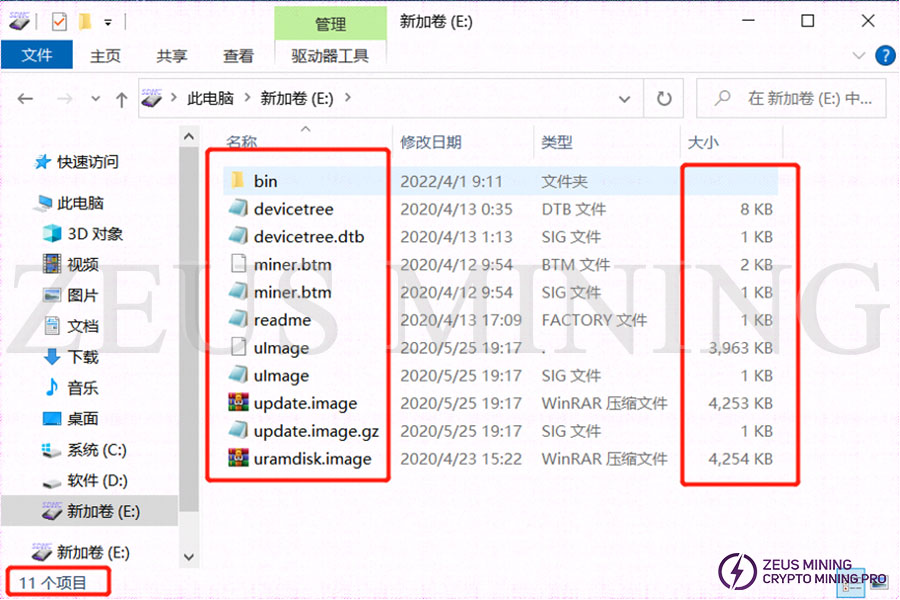This screenshot has height=600, width=900.
Task: Click the Properties checkmark icon in title bar
Action: click(x=59, y=21)
